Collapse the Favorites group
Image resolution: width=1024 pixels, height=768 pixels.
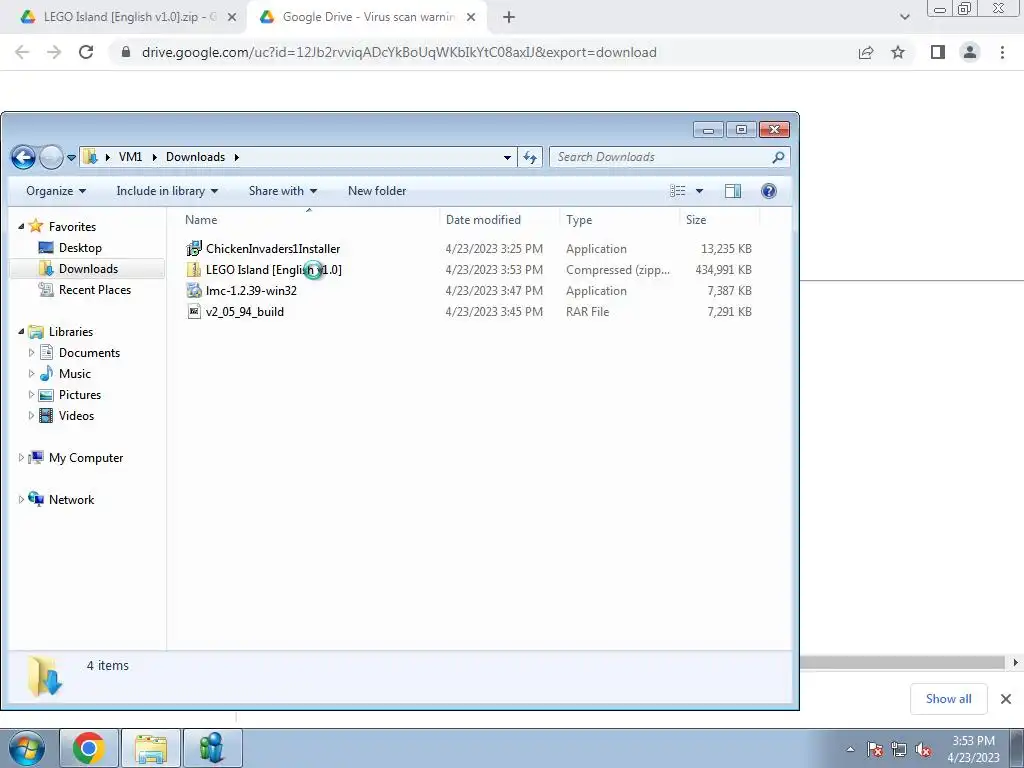pos(21,226)
